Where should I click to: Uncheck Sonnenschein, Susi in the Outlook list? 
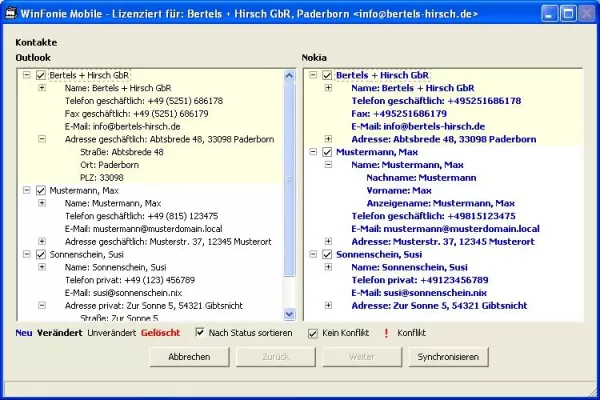(40, 254)
